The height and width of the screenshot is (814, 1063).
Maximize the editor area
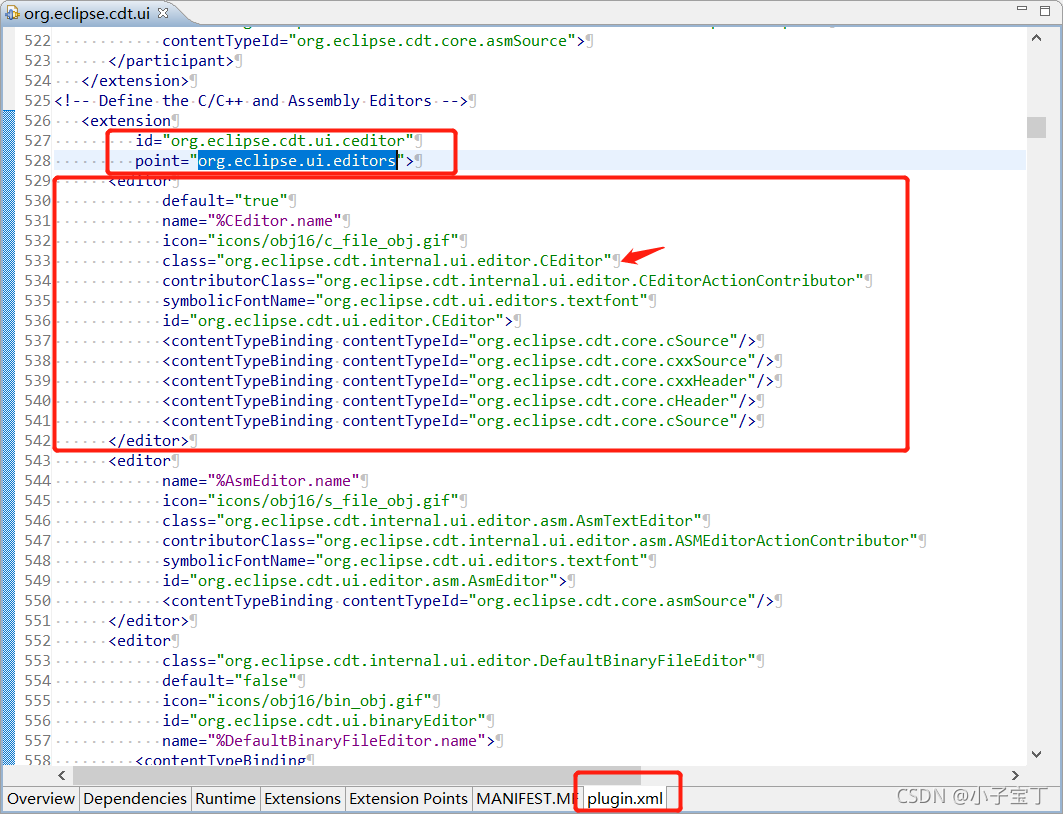tap(1045, 9)
